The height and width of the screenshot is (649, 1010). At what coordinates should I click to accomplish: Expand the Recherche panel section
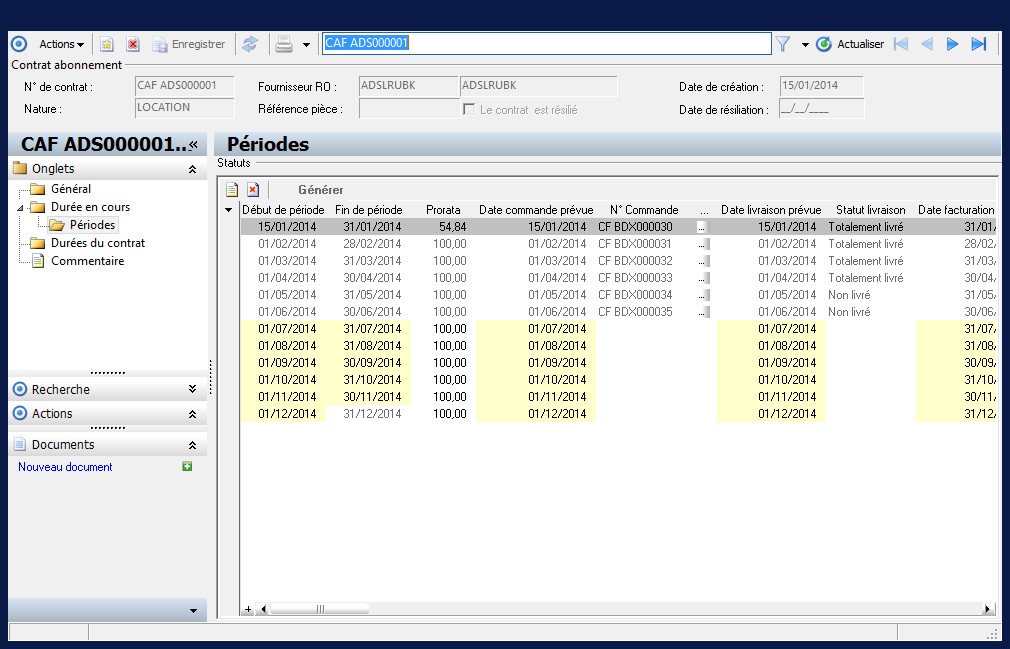click(192, 389)
